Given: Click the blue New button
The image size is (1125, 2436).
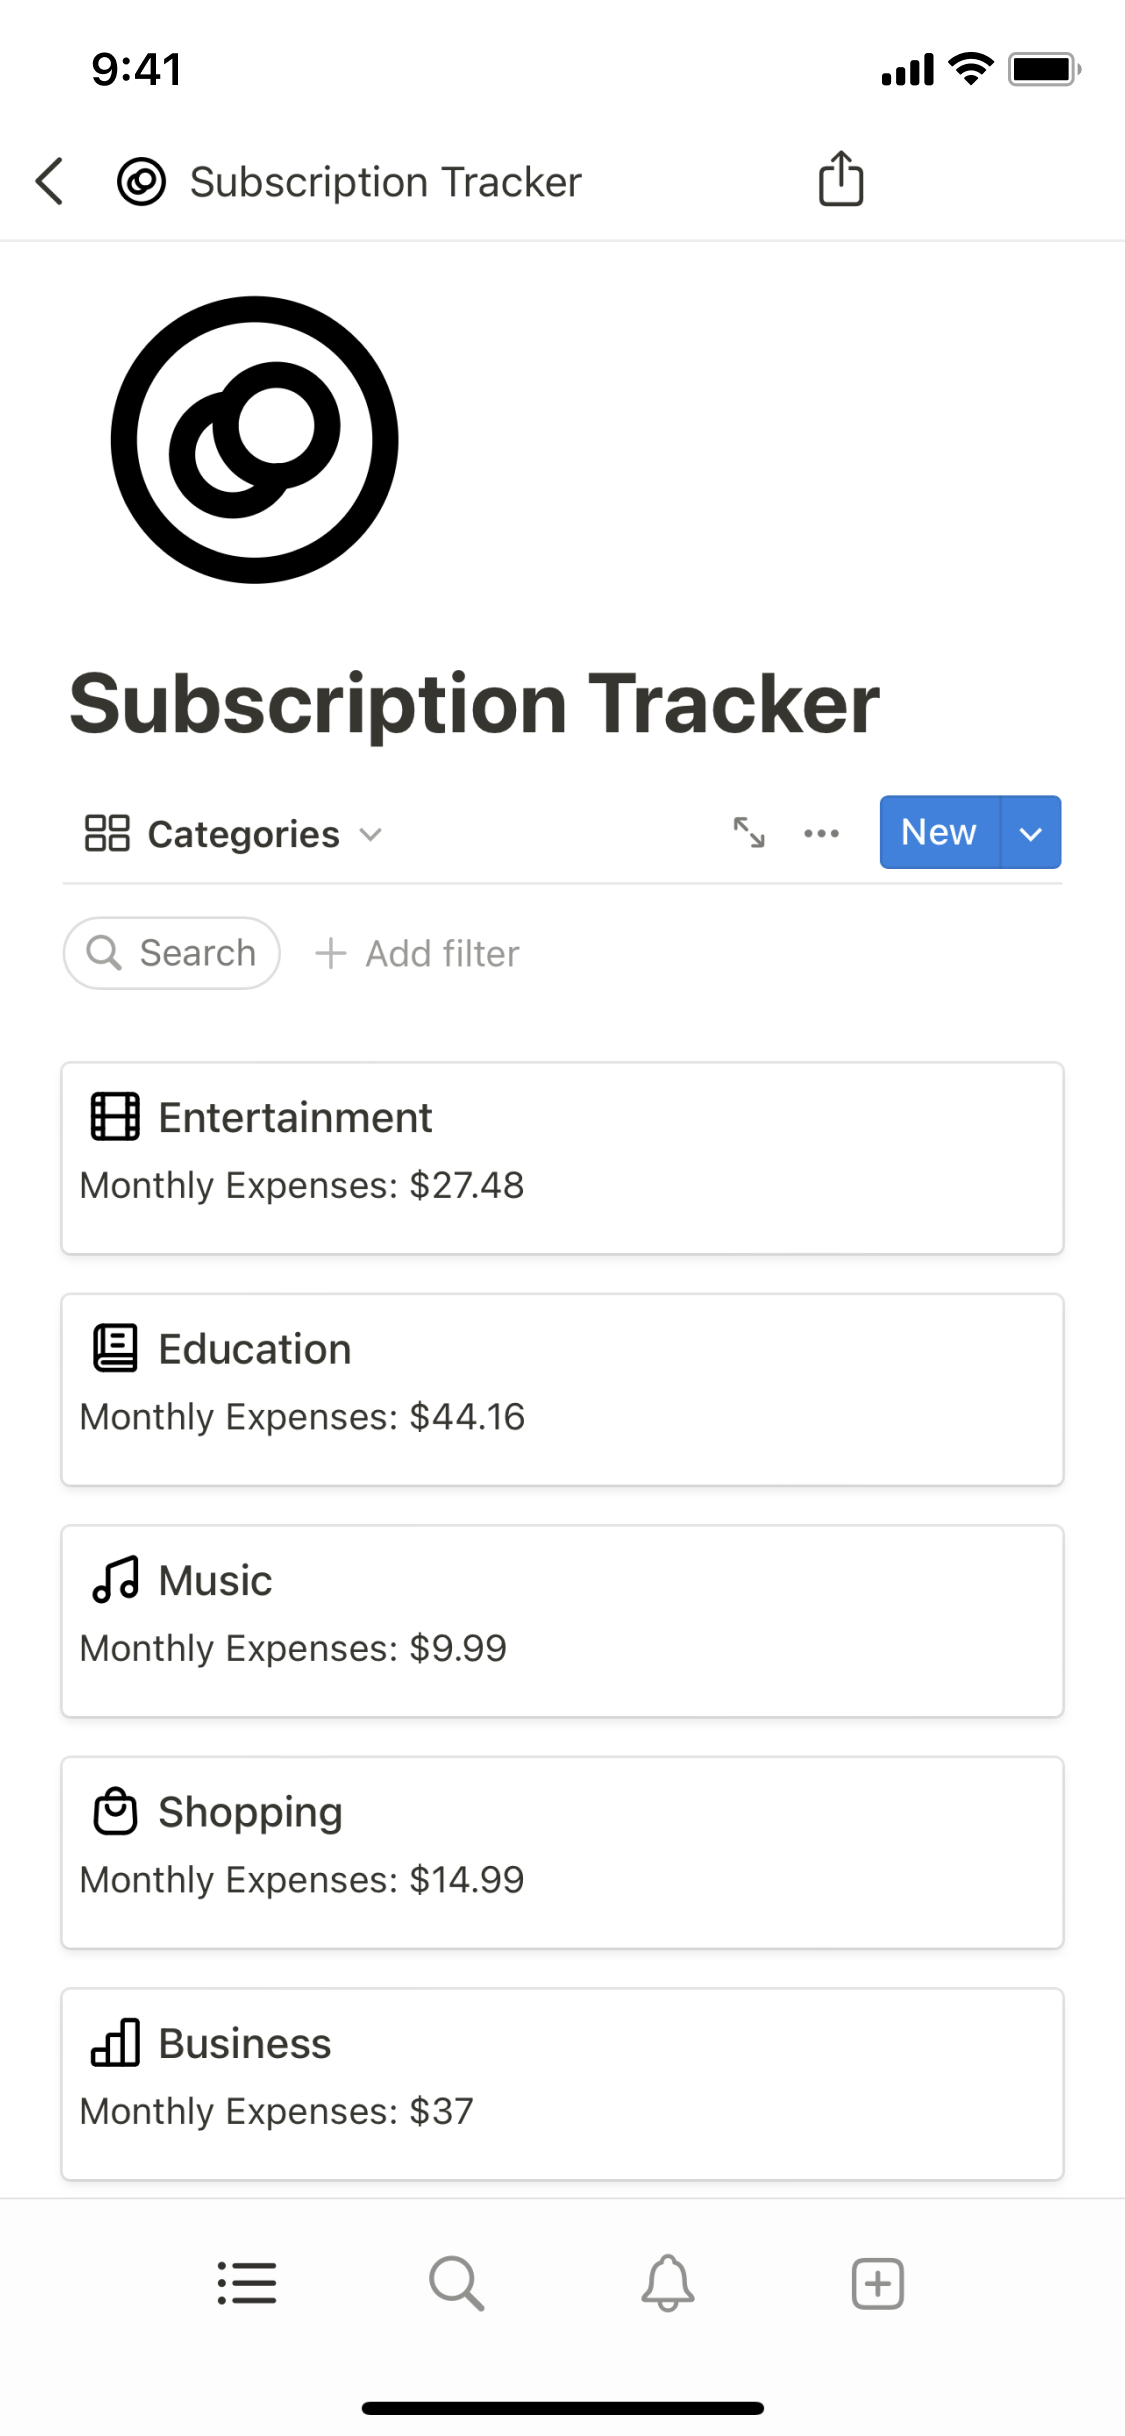Looking at the screenshot, I should tap(938, 832).
